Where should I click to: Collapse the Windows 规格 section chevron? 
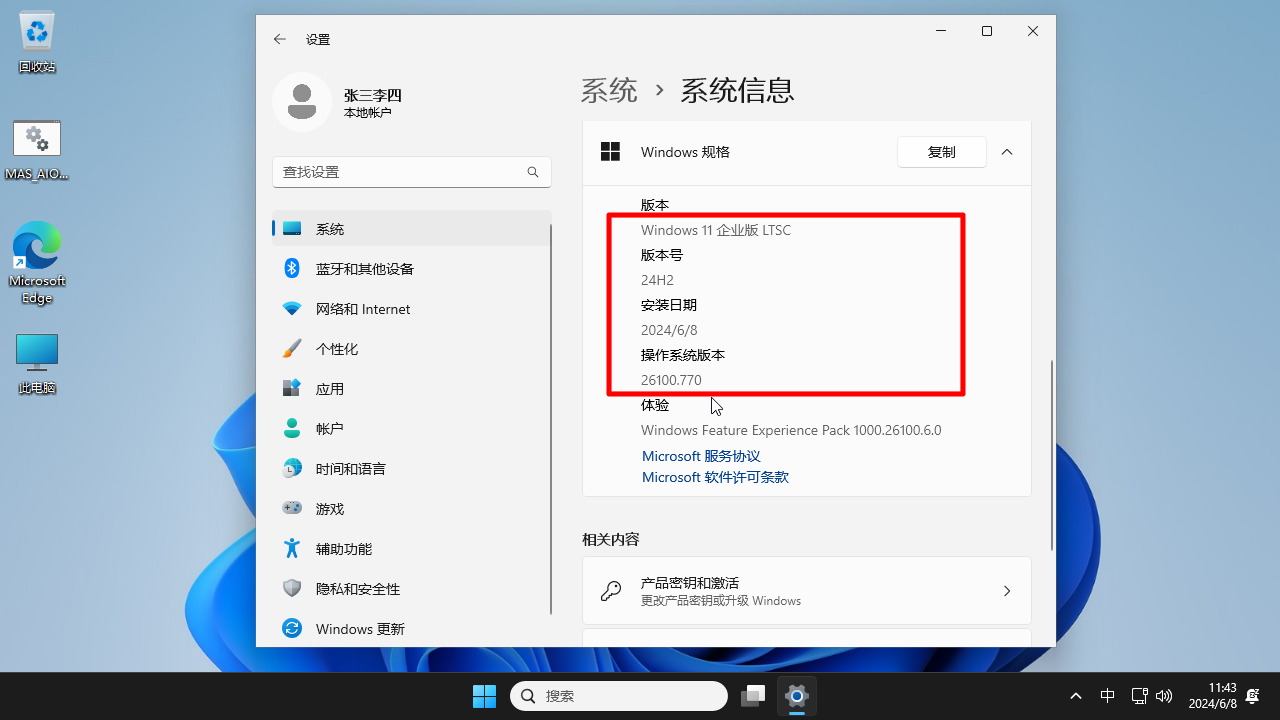1007,152
